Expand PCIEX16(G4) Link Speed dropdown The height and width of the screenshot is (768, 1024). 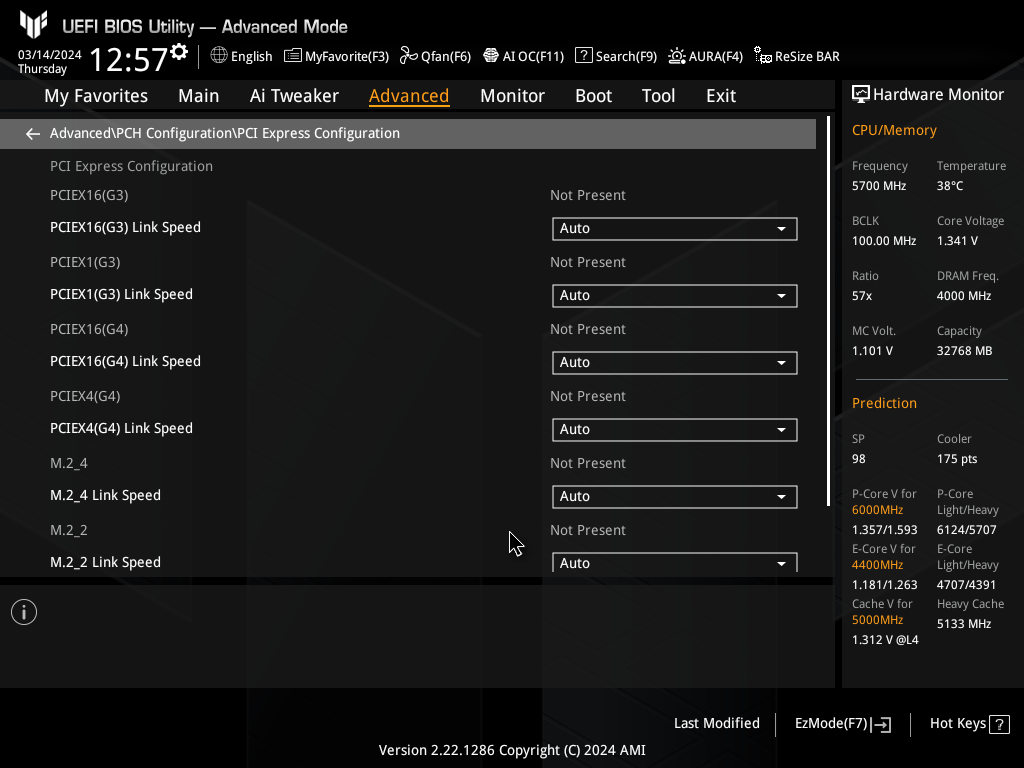point(675,362)
